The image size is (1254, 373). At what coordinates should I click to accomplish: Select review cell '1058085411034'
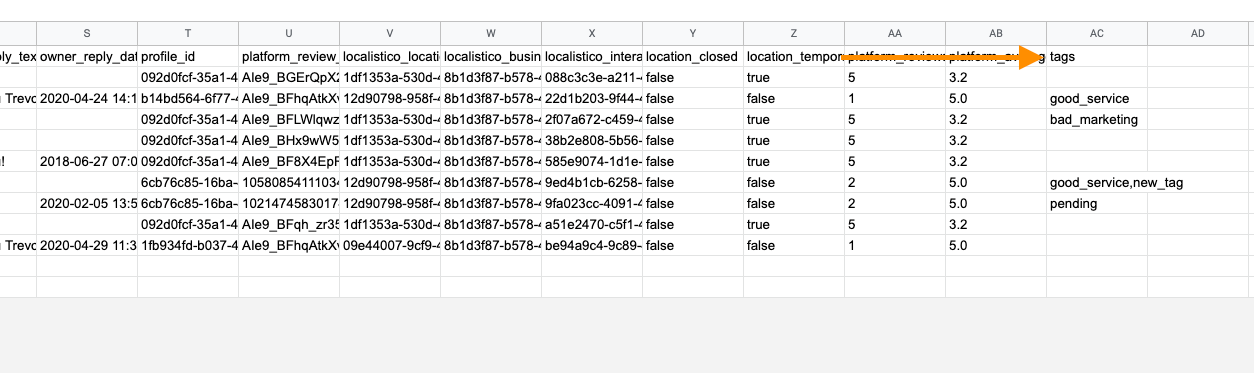289,183
